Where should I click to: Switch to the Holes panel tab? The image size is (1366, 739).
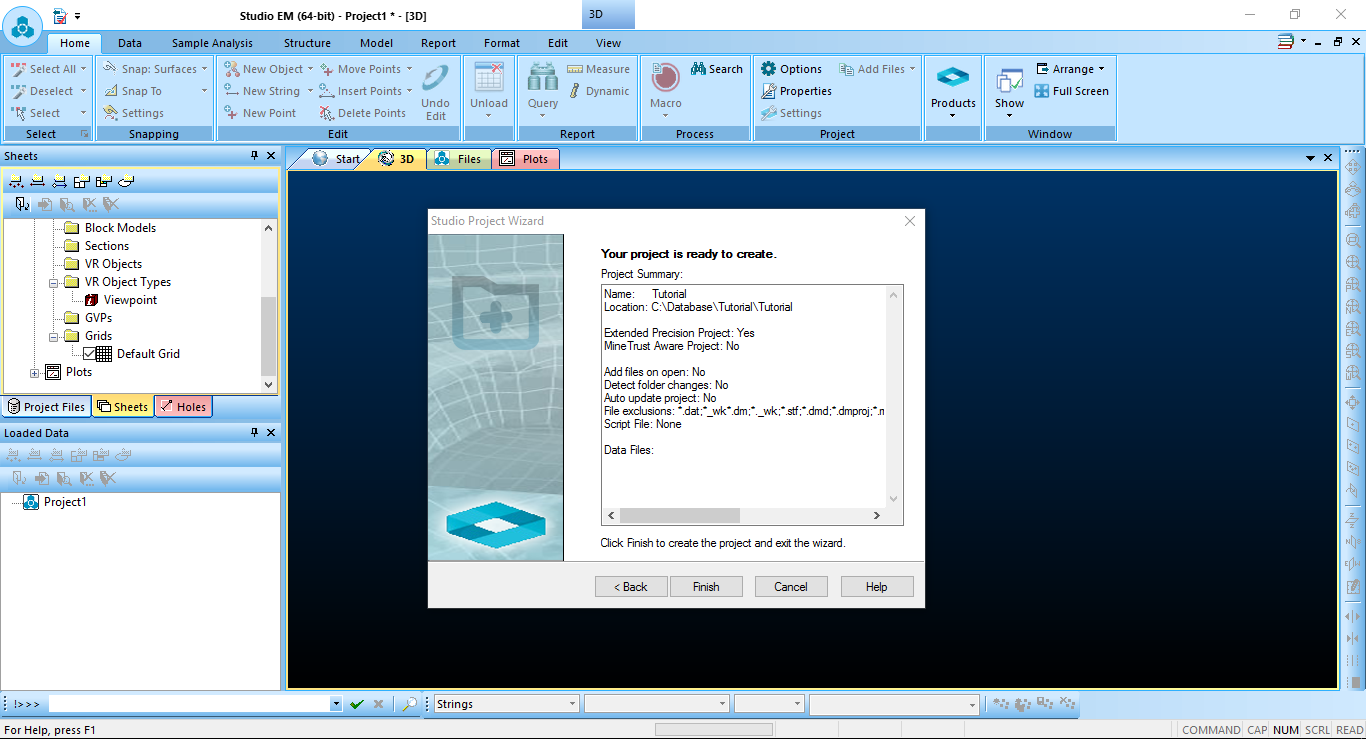(x=182, y=407)
